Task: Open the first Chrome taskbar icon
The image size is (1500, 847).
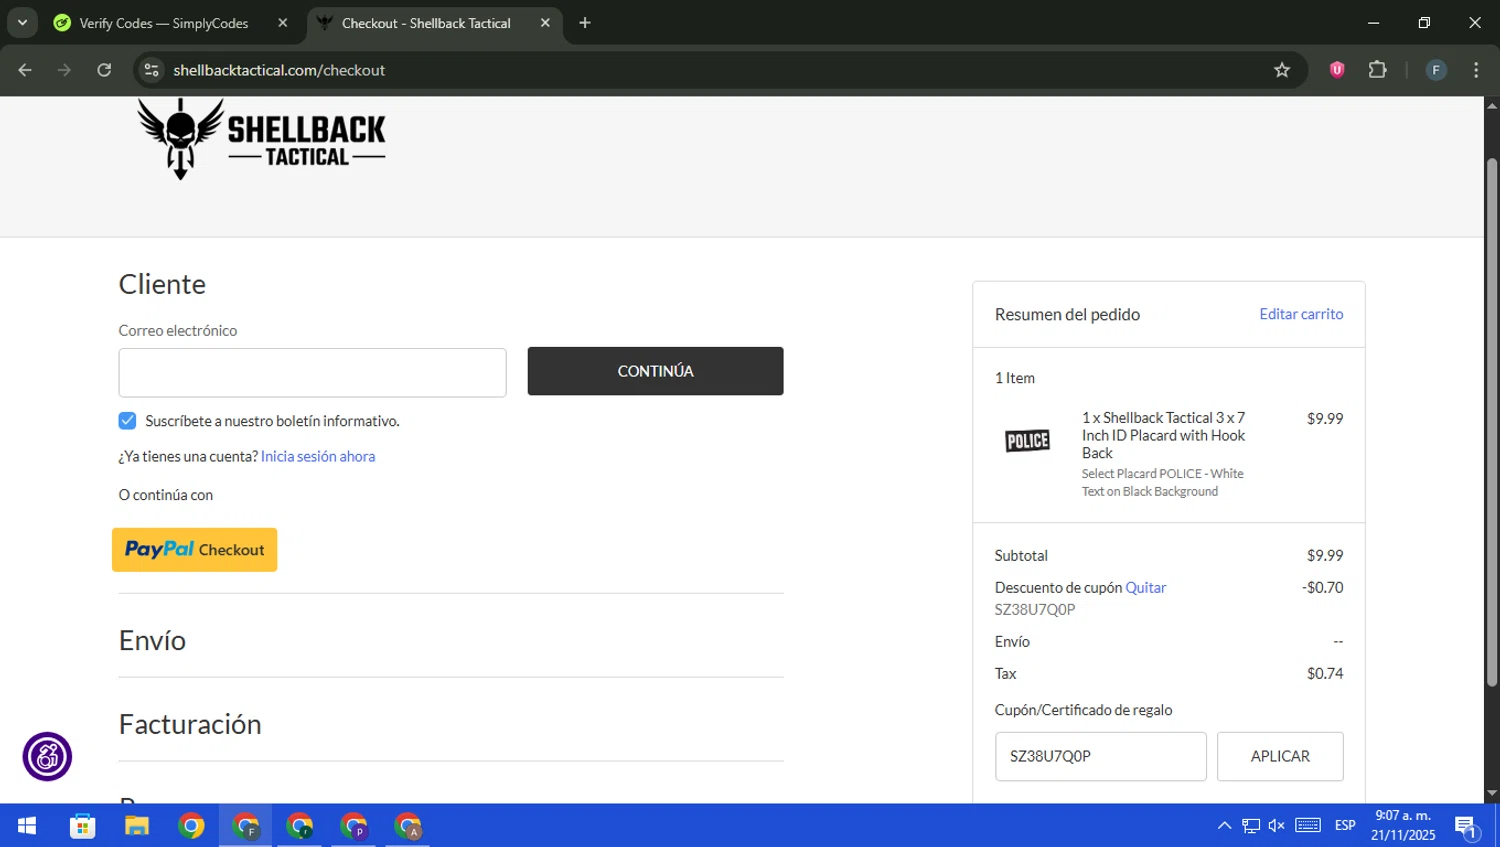Action: [191, 826]
